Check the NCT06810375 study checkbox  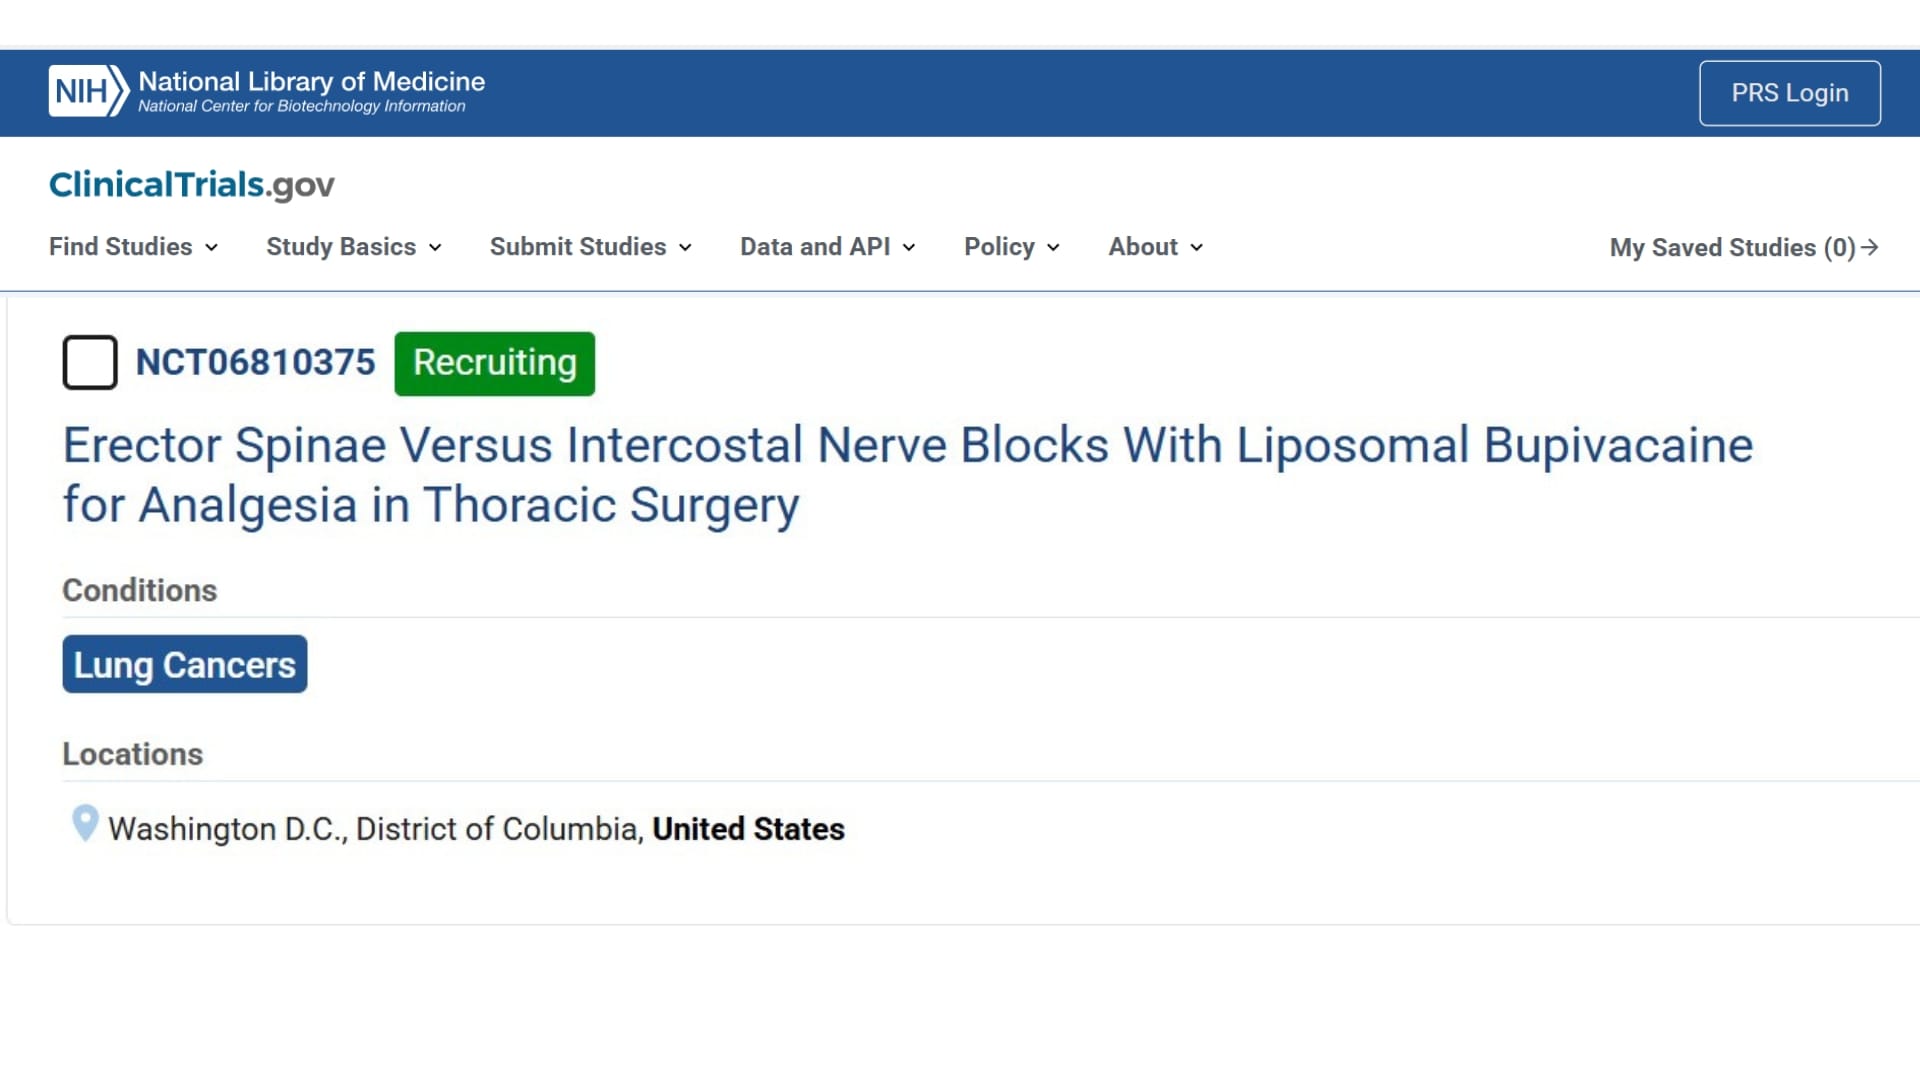(90, 362)
